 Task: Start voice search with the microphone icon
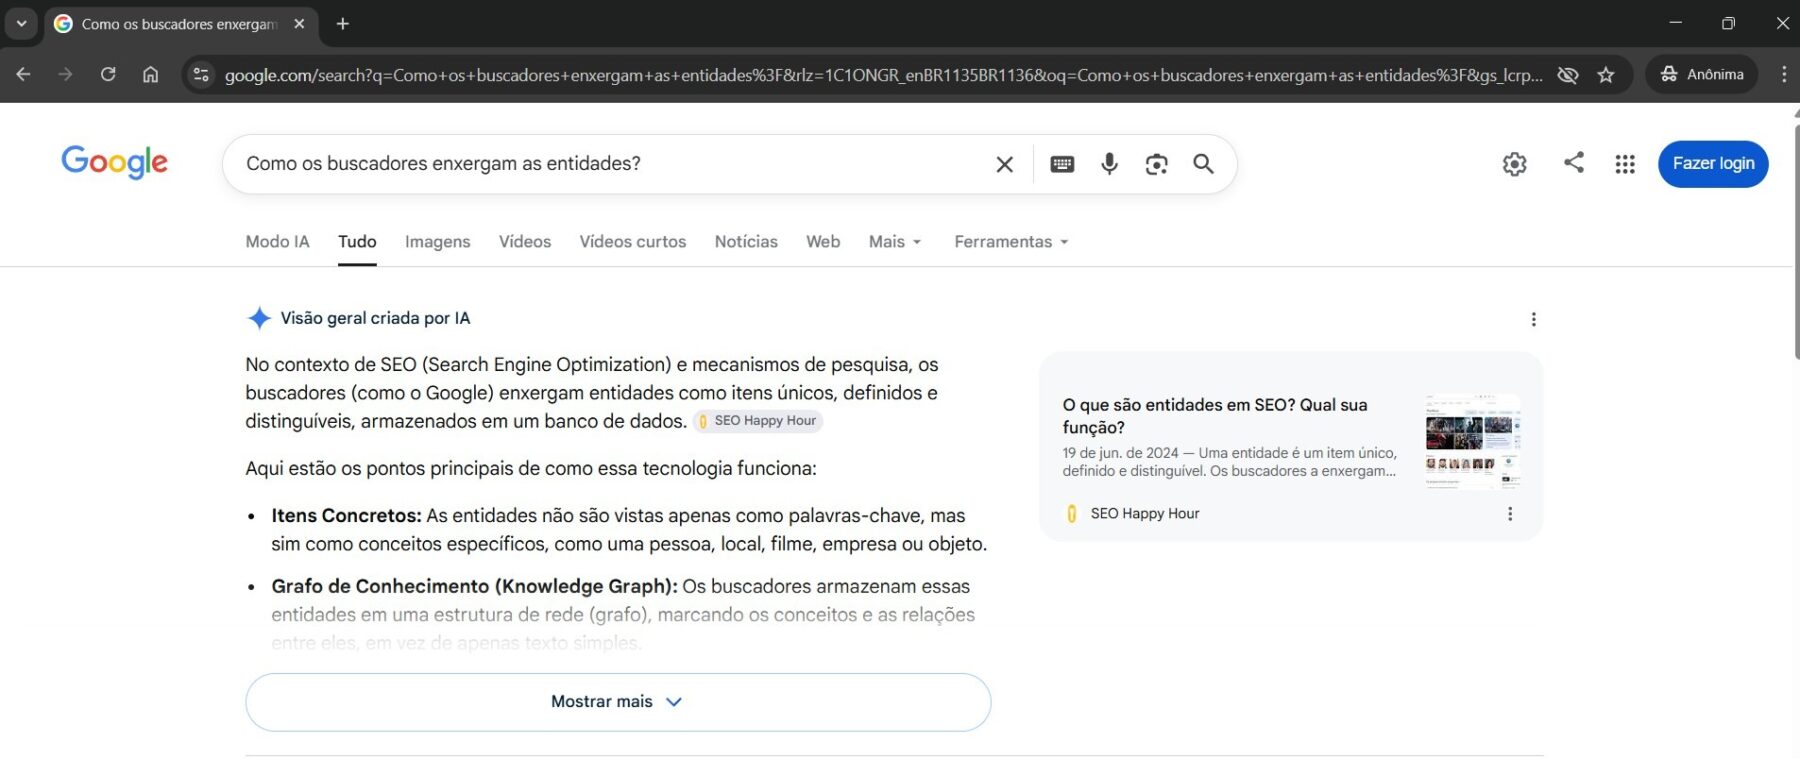tap(1109, 164)
